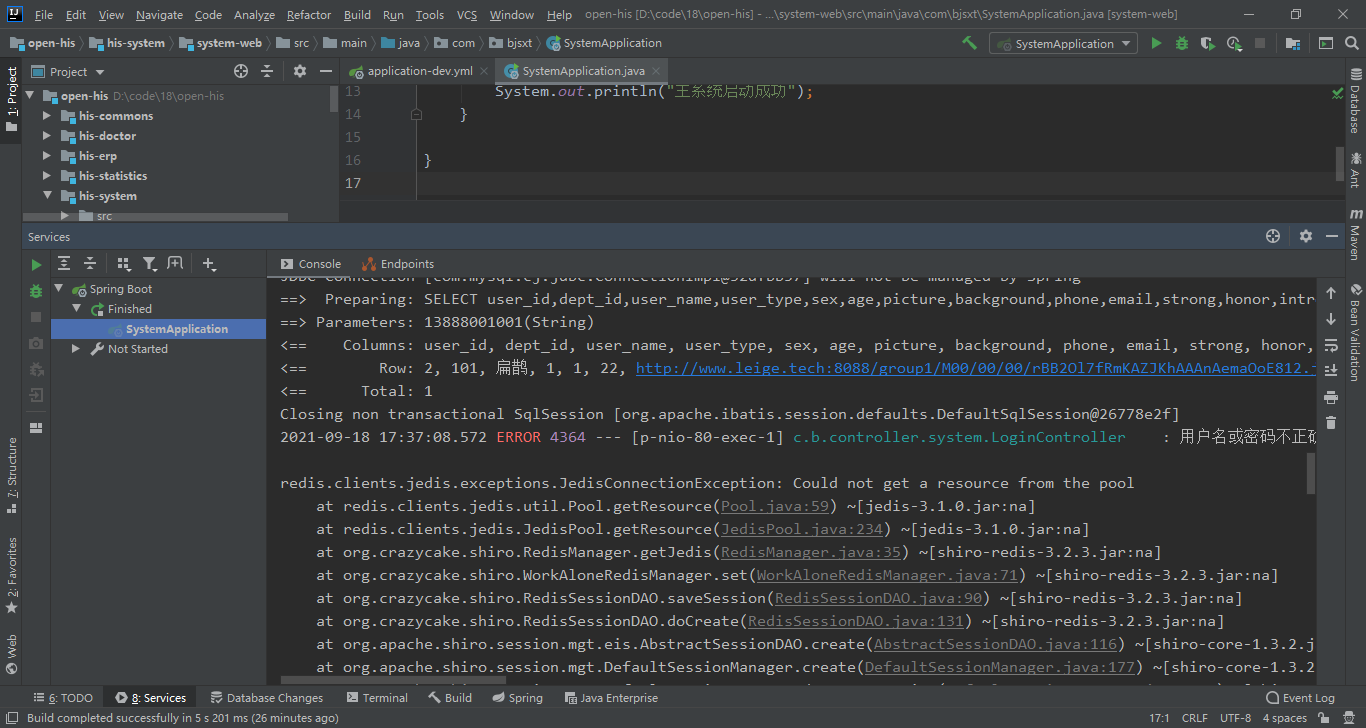The width and height of the screenshot is (1366, 728).
Task: Open Run Anything from toolbar
Action: (x=1325, y=43)
